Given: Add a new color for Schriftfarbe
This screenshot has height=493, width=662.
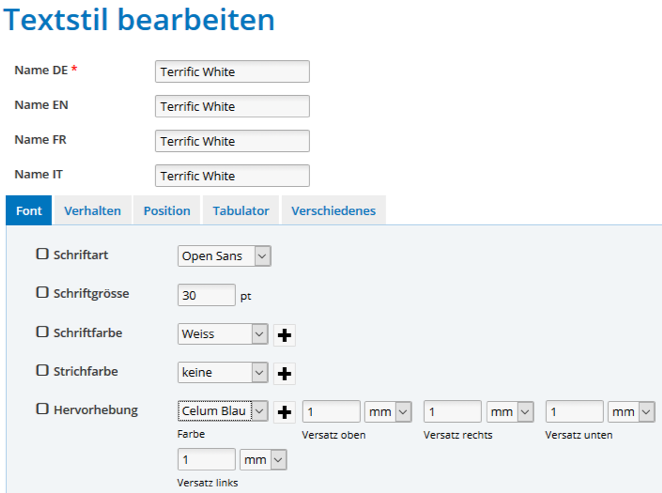Looking at the screenshot, I should (x=284, y=335).
